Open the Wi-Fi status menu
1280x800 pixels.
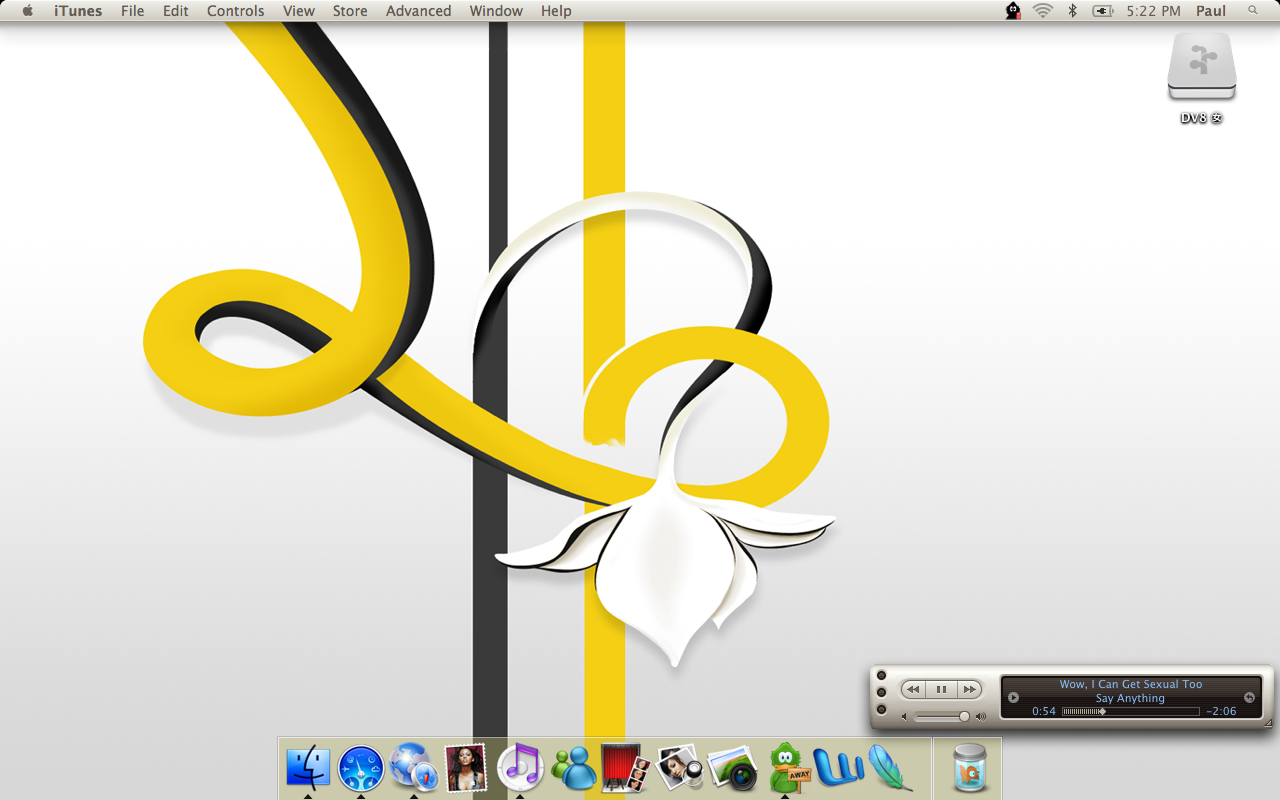pyautogui.click(x=1043, y=11)
